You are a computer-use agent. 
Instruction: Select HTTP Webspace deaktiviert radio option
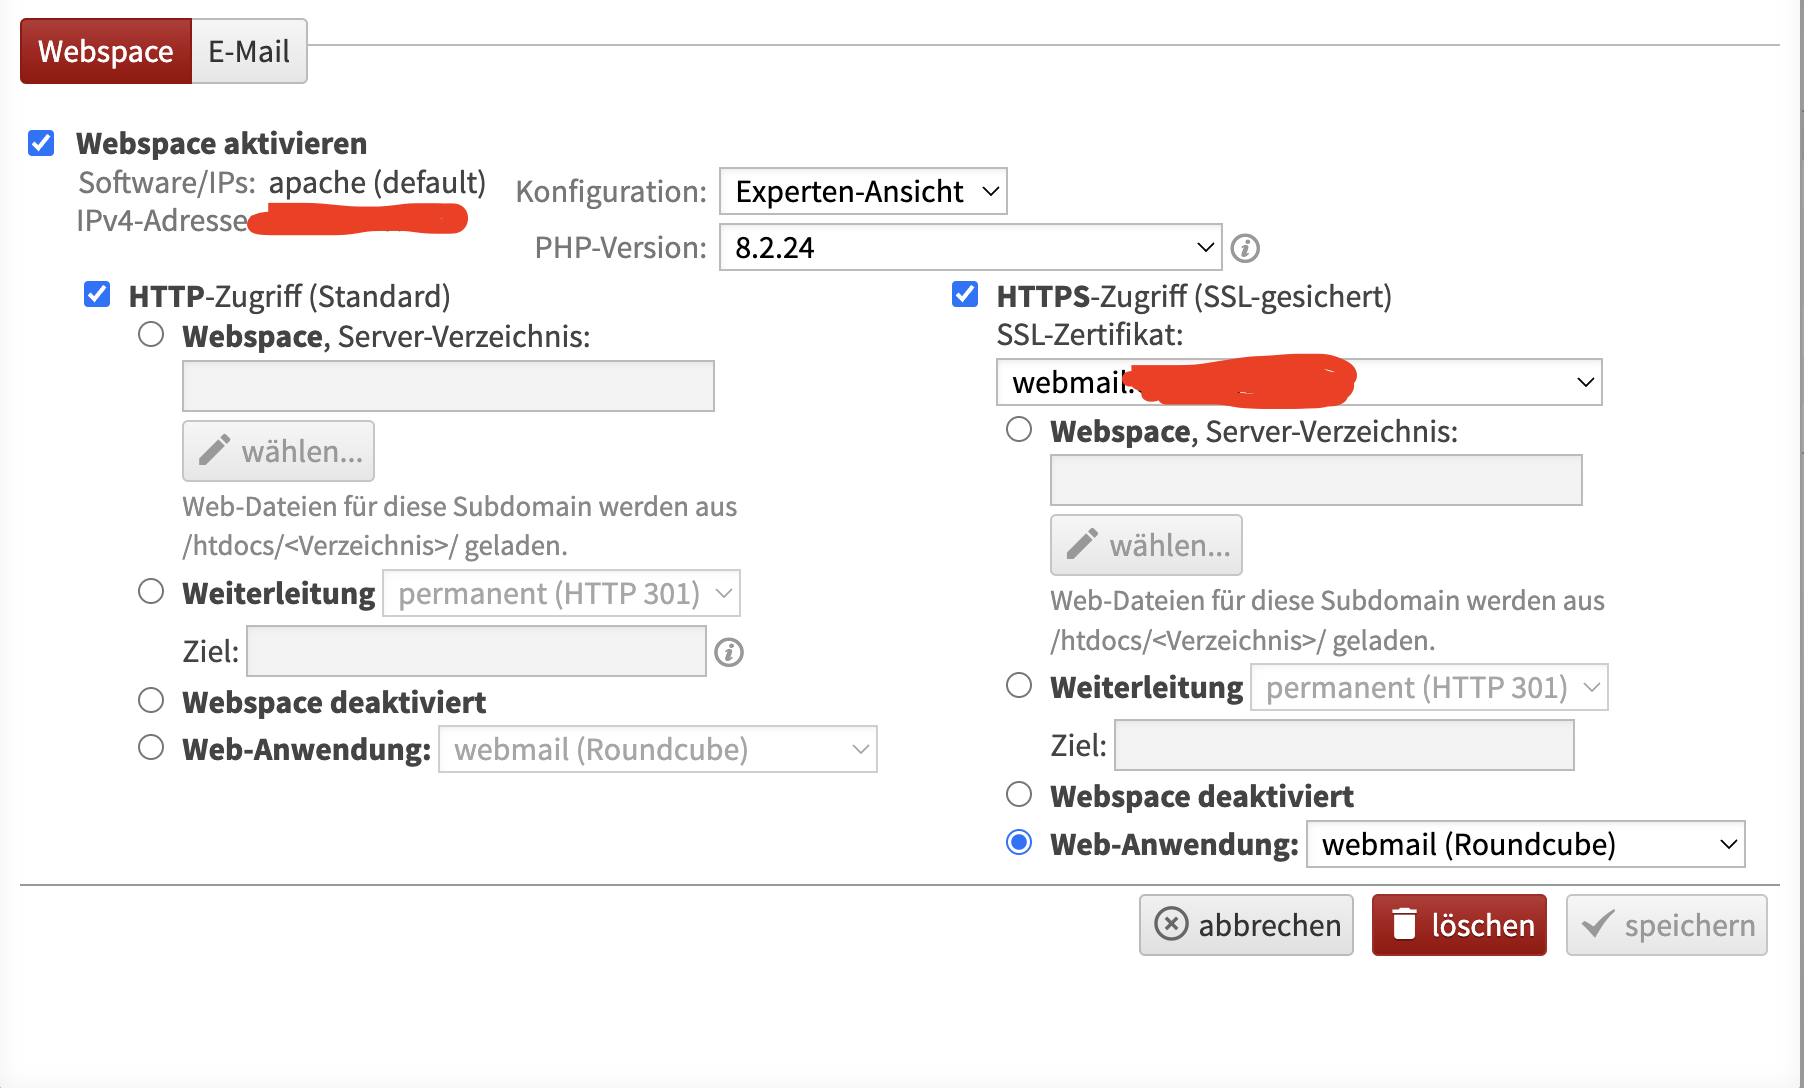[x=151, y=701]
